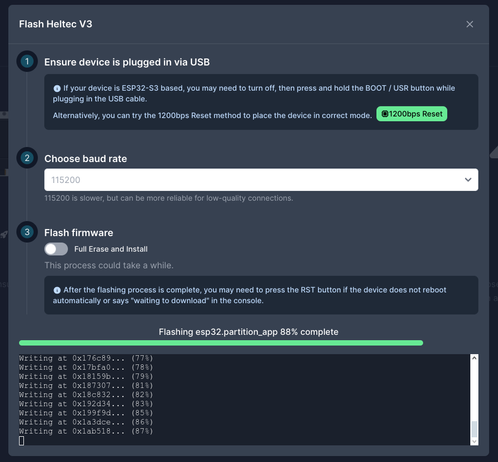The width and height of the screenshot is (498, 462).
Task: Click the console scrollbar up arrow
Action: pos(474,358)
